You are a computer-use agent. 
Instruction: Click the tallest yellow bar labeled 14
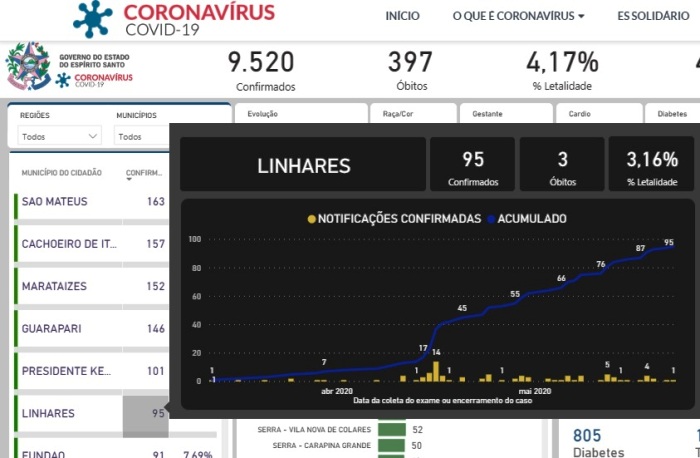coord(436,371)
